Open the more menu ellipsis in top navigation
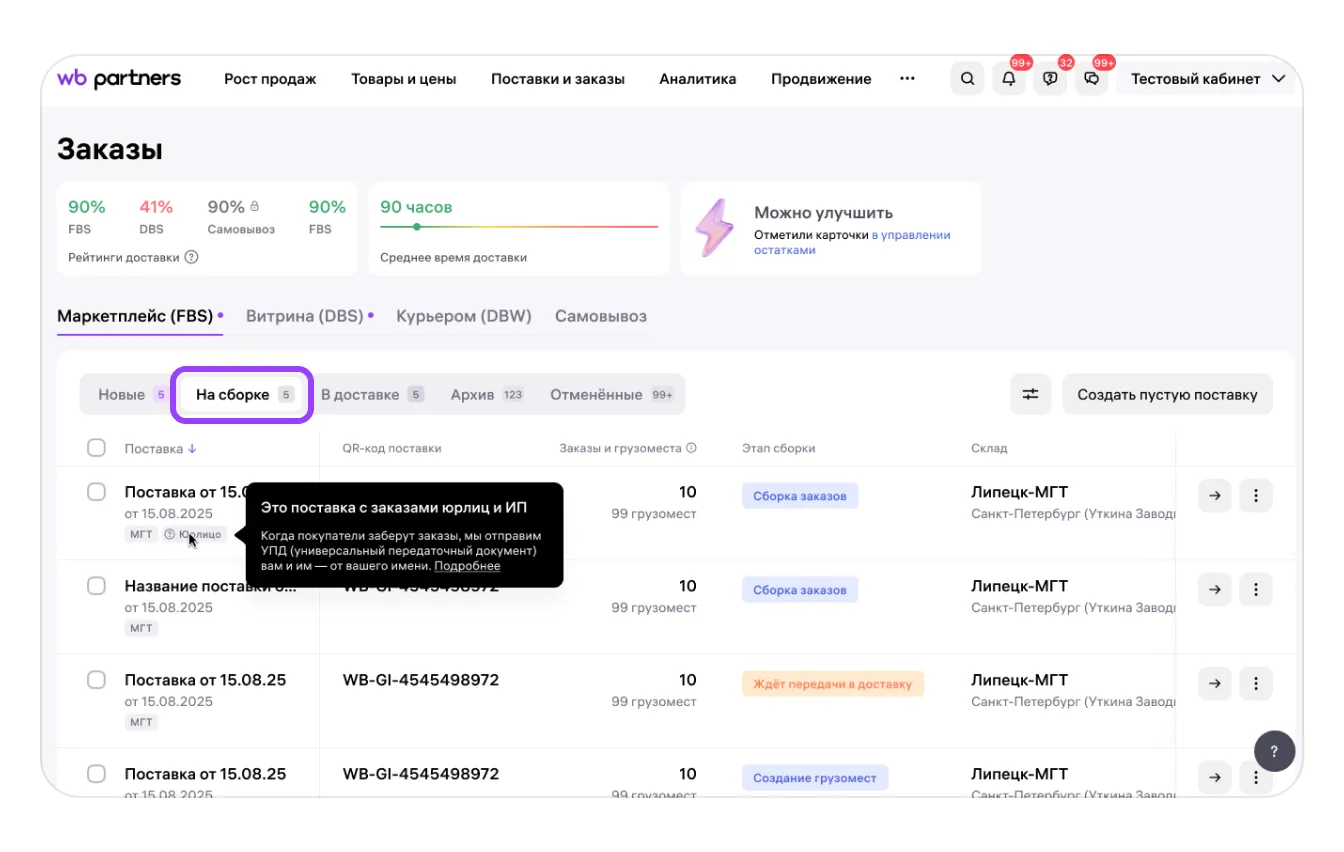 907,79
